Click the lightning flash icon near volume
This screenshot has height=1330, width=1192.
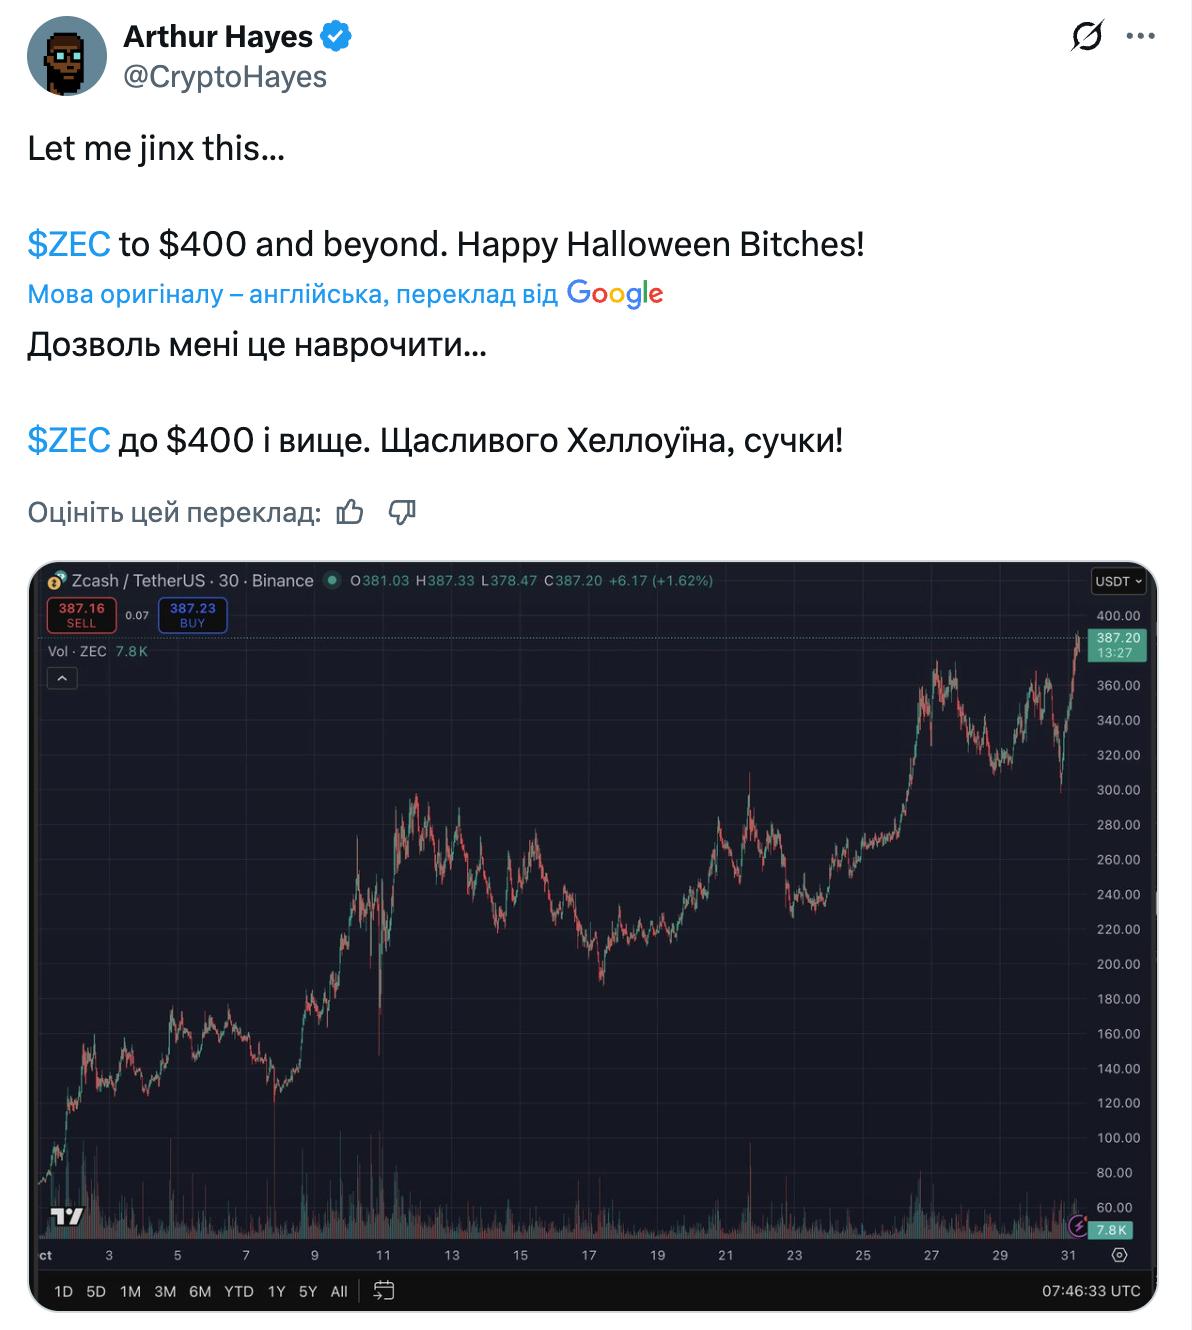1078,1225
